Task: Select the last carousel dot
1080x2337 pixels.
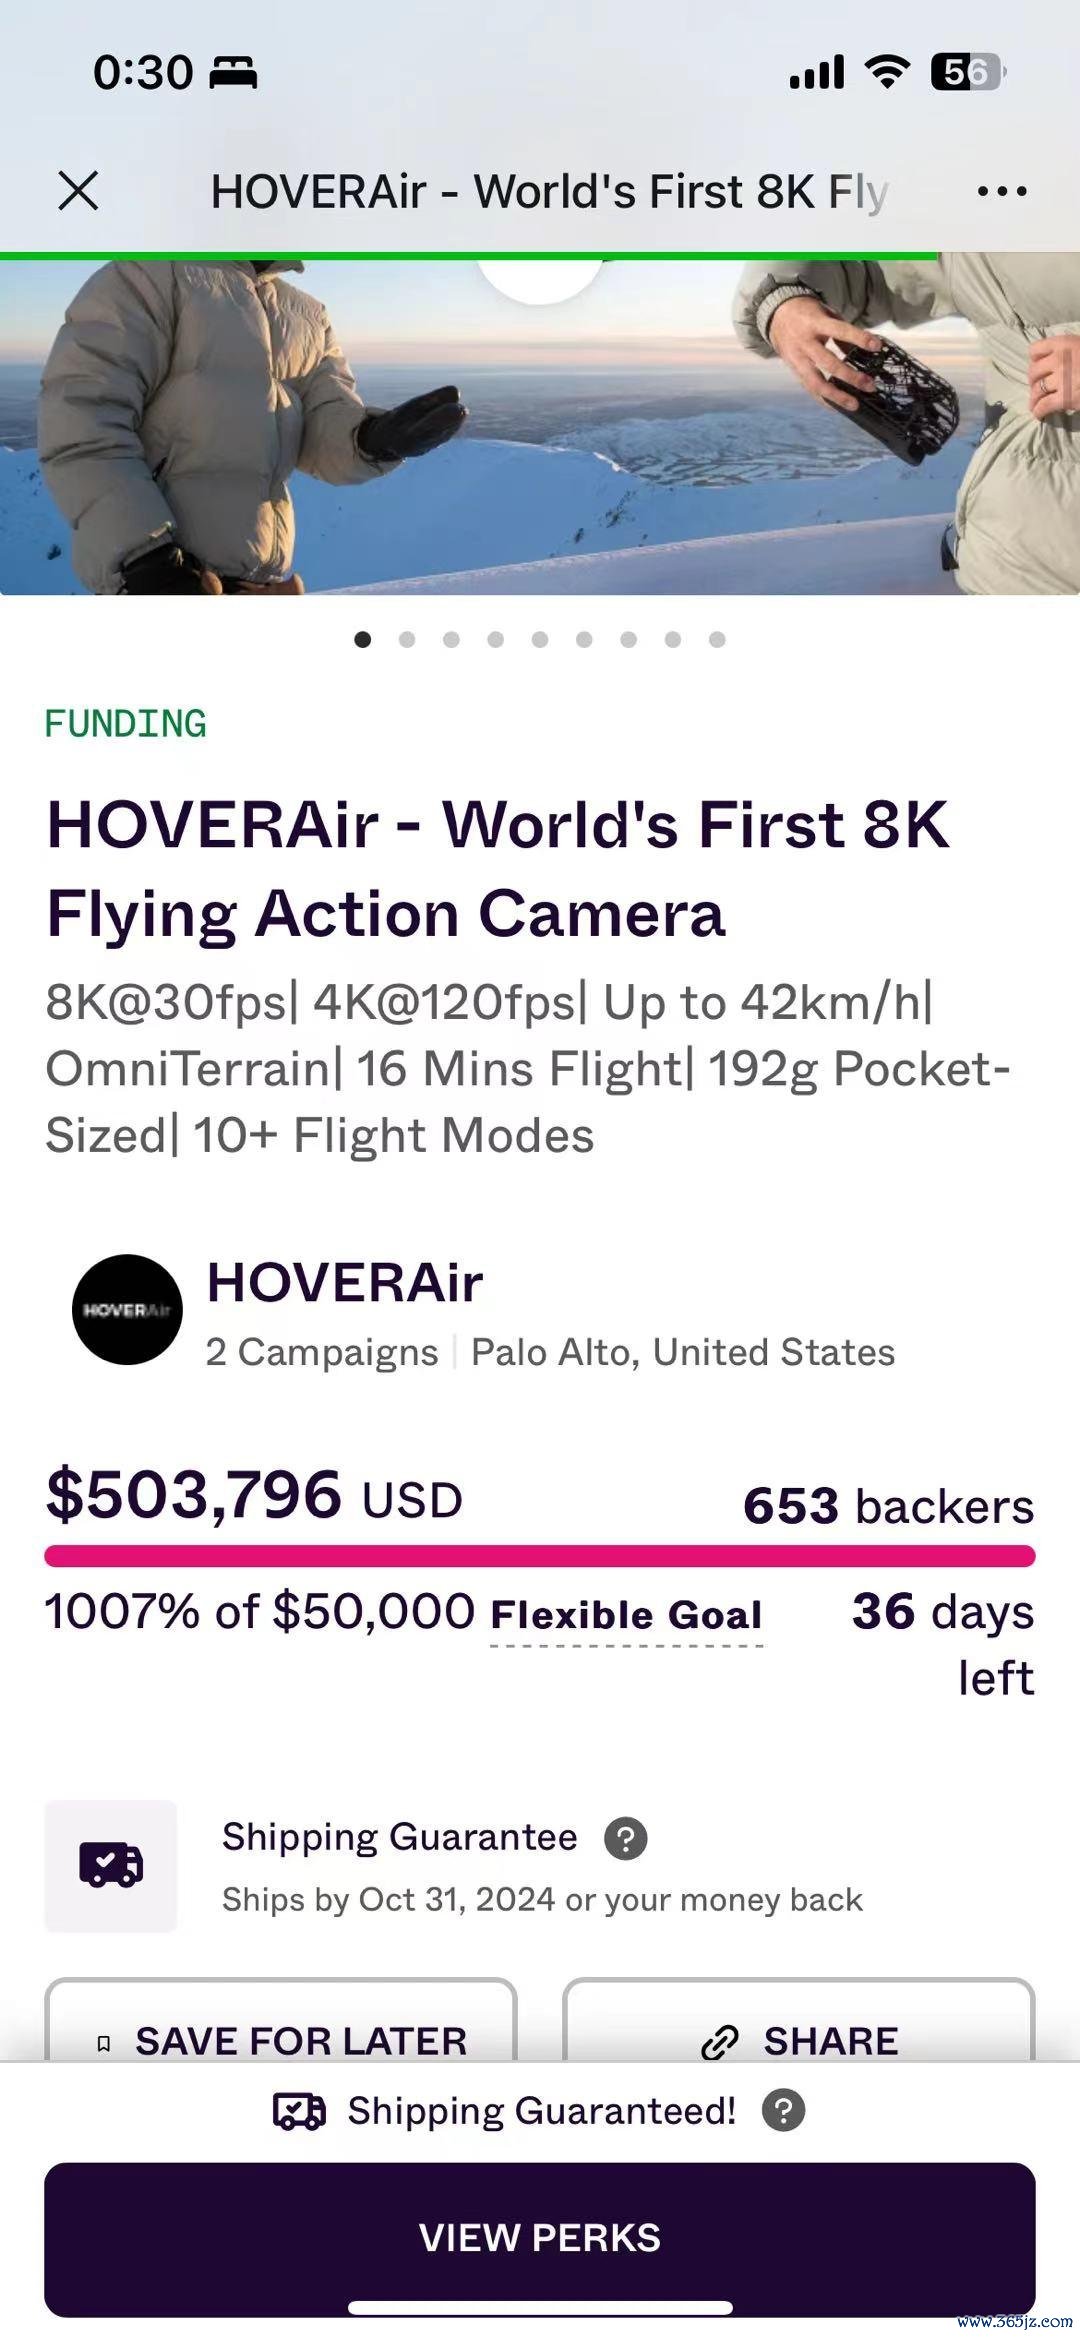Action: pyautogui.click(x=717, y=639)
